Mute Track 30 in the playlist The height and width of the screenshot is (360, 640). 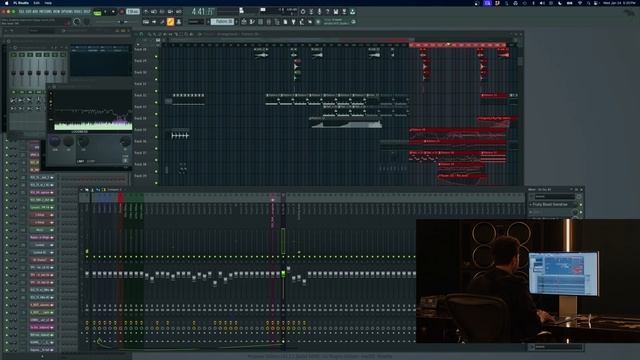156,79
